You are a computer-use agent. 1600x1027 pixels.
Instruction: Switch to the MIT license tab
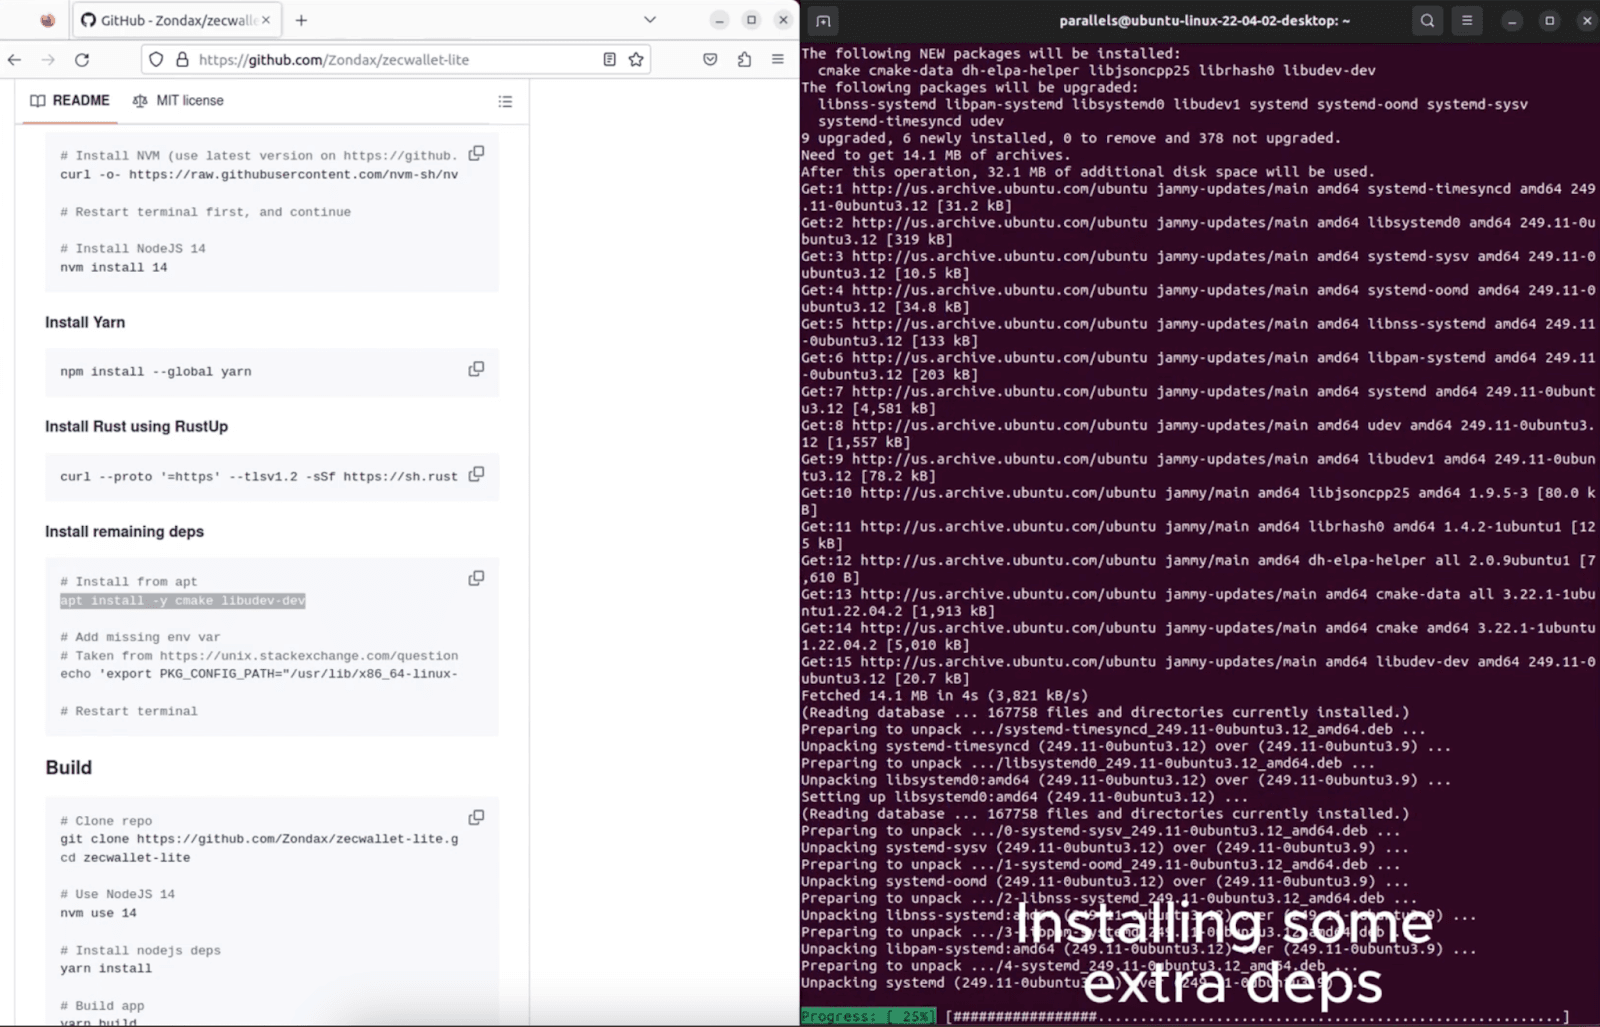(x=178, y=101)
